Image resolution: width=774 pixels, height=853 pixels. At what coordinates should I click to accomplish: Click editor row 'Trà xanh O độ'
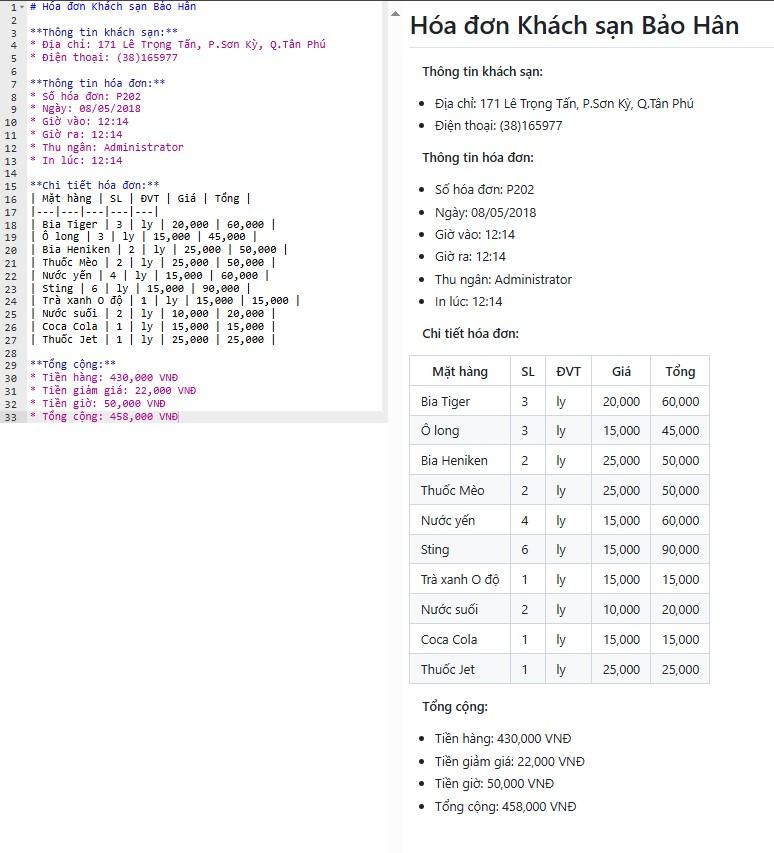165,301
